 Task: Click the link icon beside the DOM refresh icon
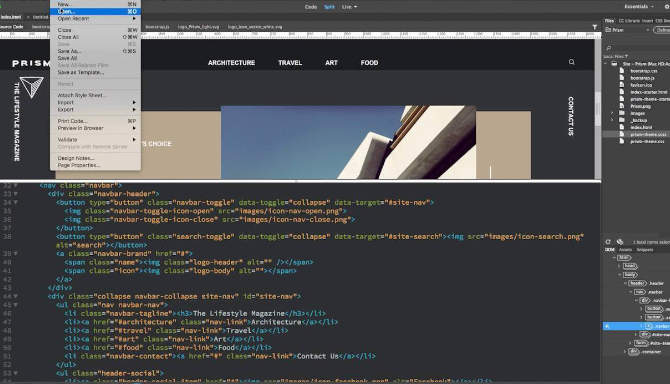pyautogui.click(x=620, y=242)
